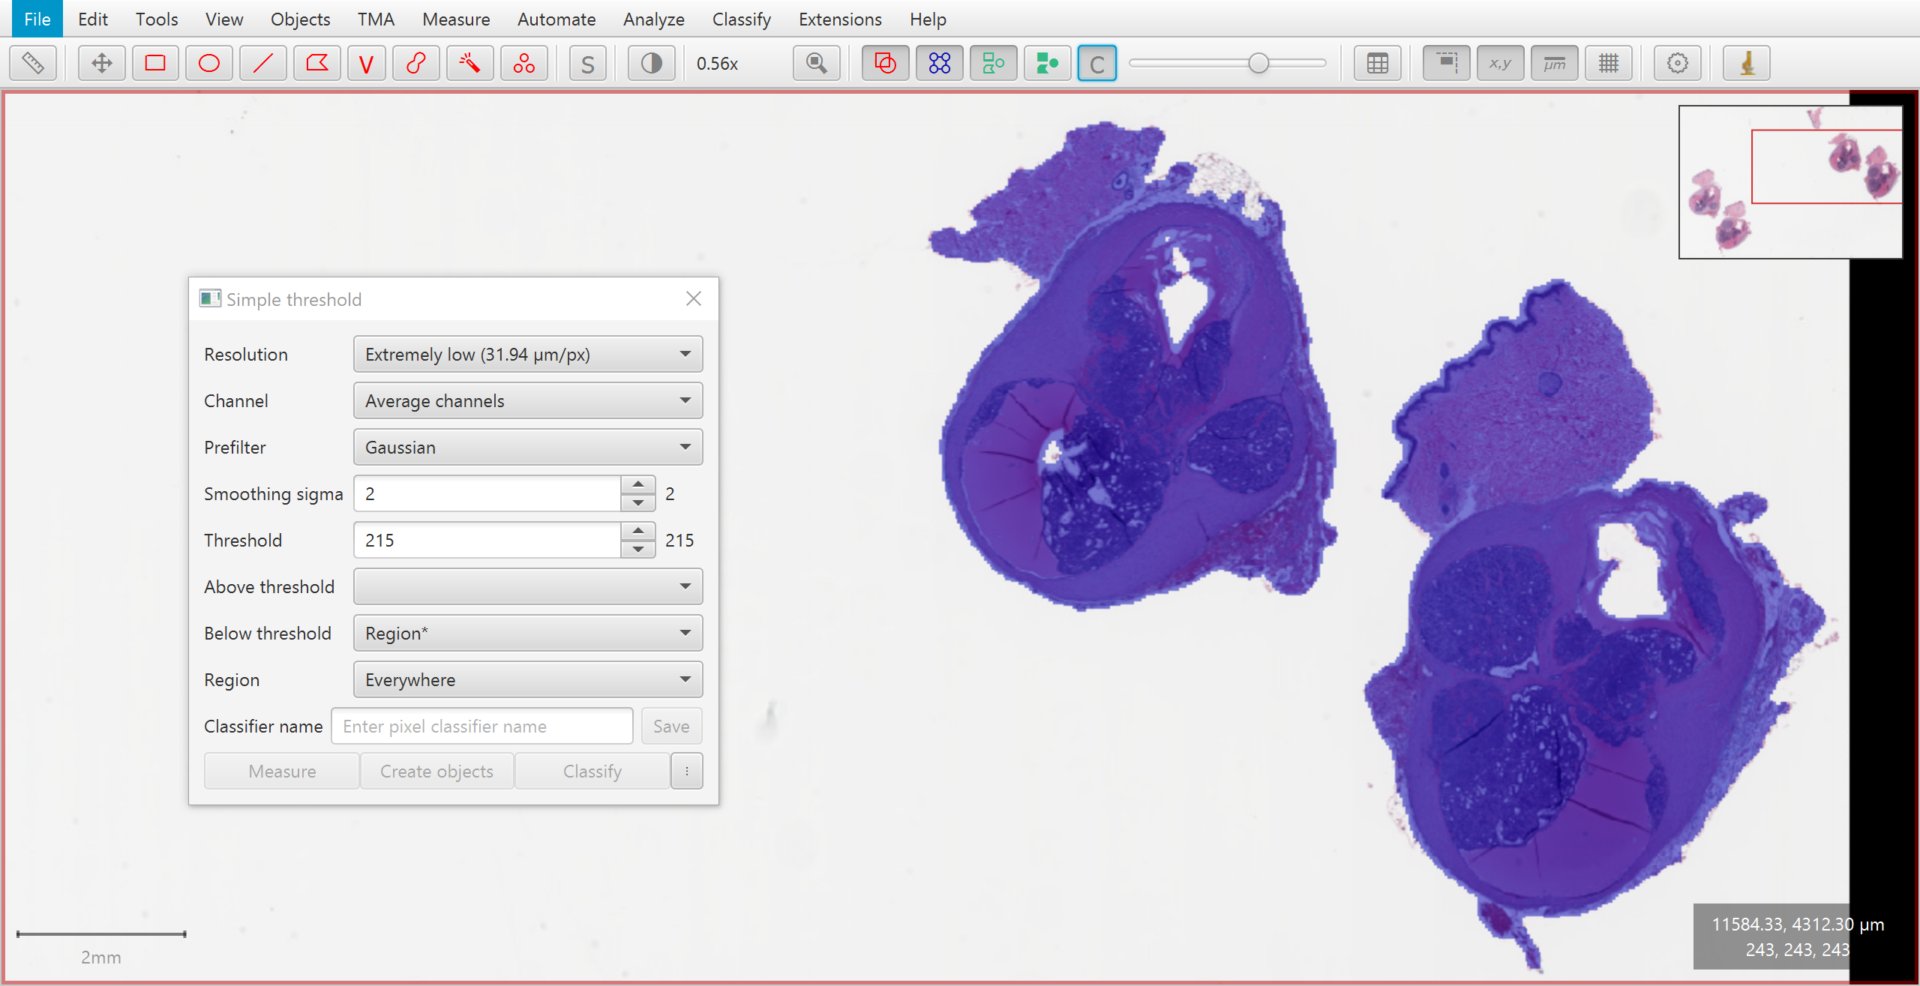Select the Ellipse annotation tool
Image resolution: width=1920 pixels, height=986 pixels.
tap(209, 63)
